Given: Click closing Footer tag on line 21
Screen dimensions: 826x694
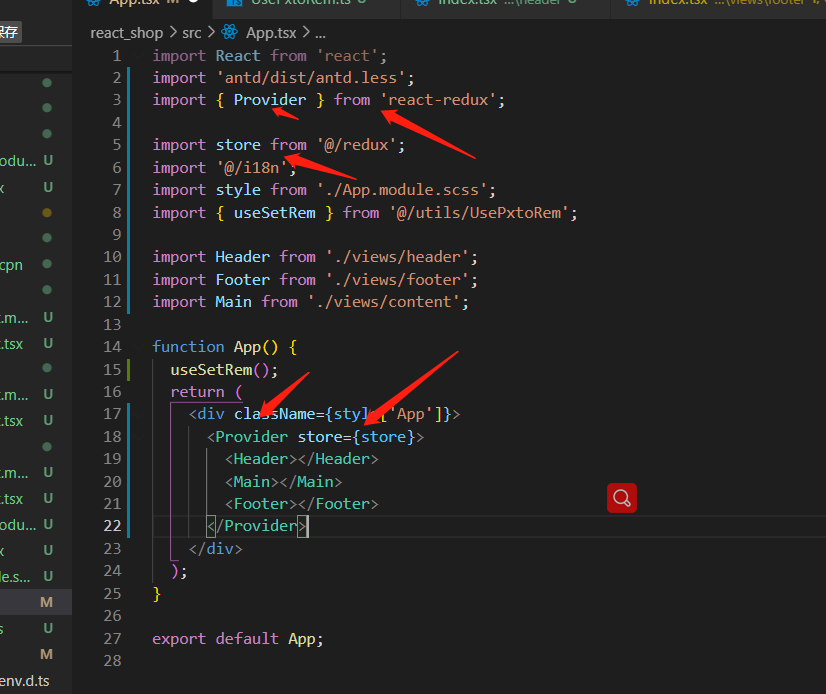Looking at the screenshot, I should click(x=338, y=504).
